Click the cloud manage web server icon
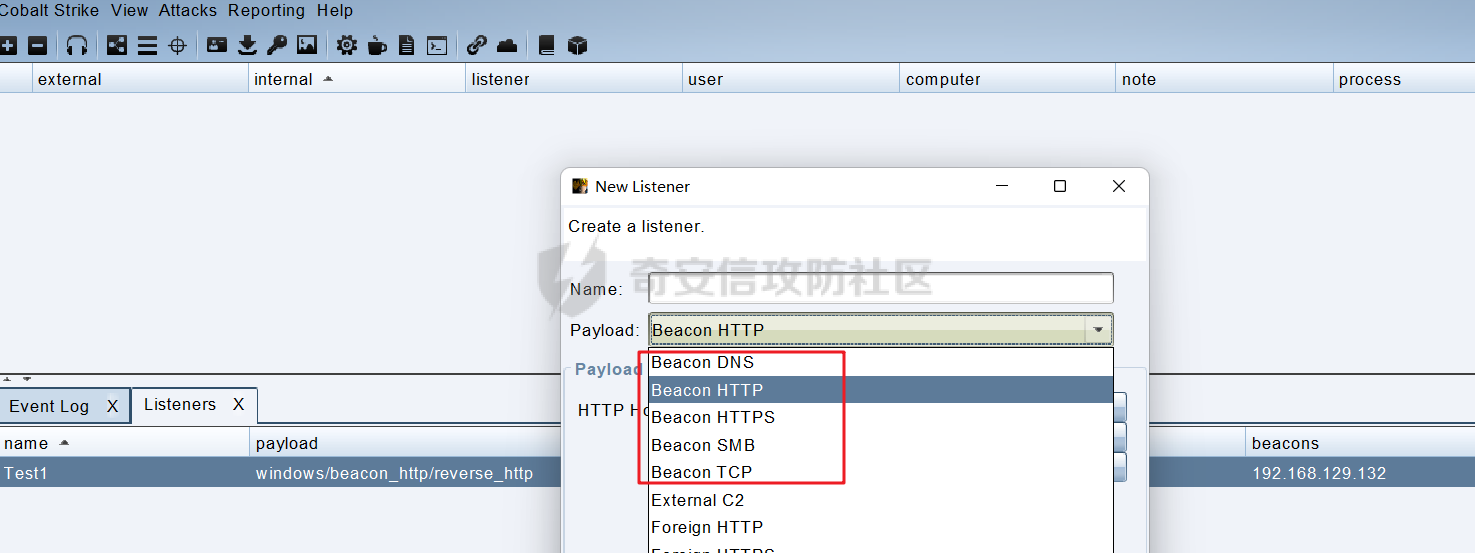The height and width of the screenshot is (553, 1475). click(x=507, y=45)
